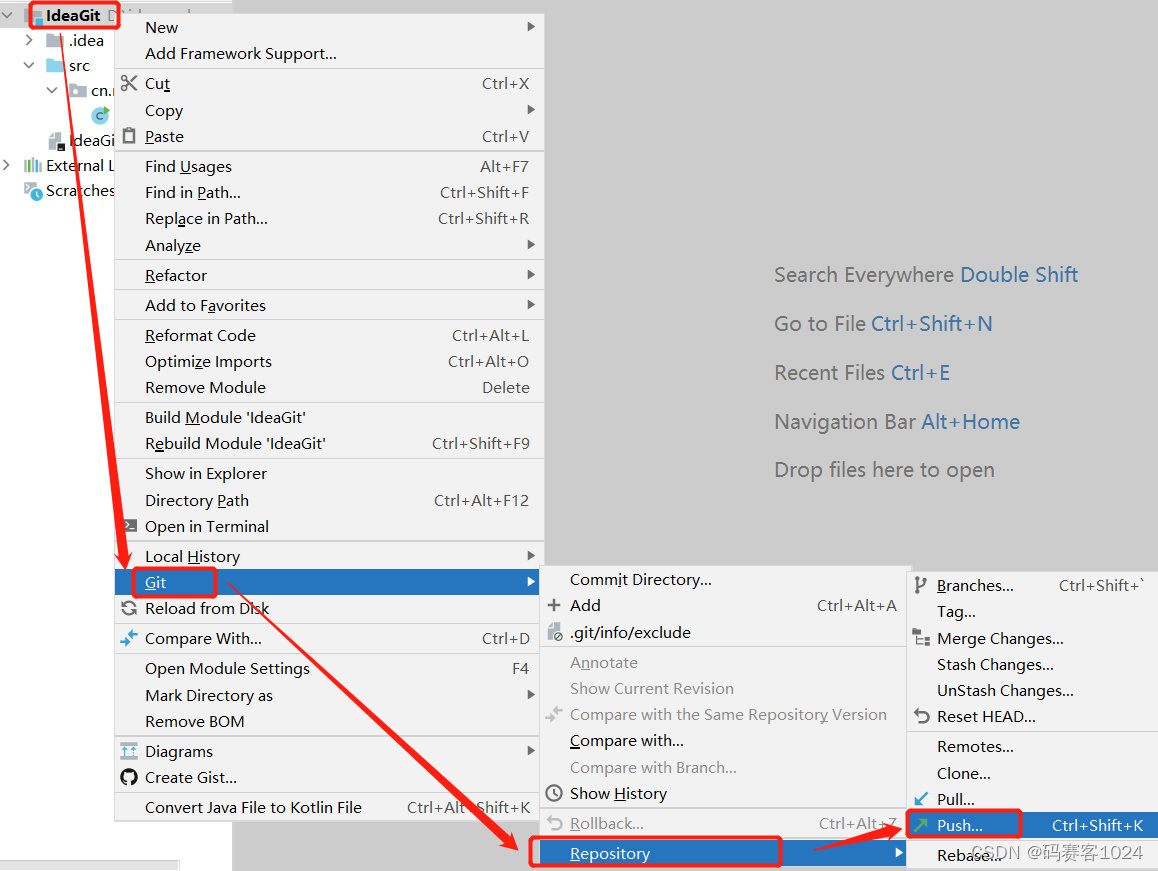Viewport: 1158px width, 871px height.
Task: Click the src folder icon
Action: pos(55,66)
